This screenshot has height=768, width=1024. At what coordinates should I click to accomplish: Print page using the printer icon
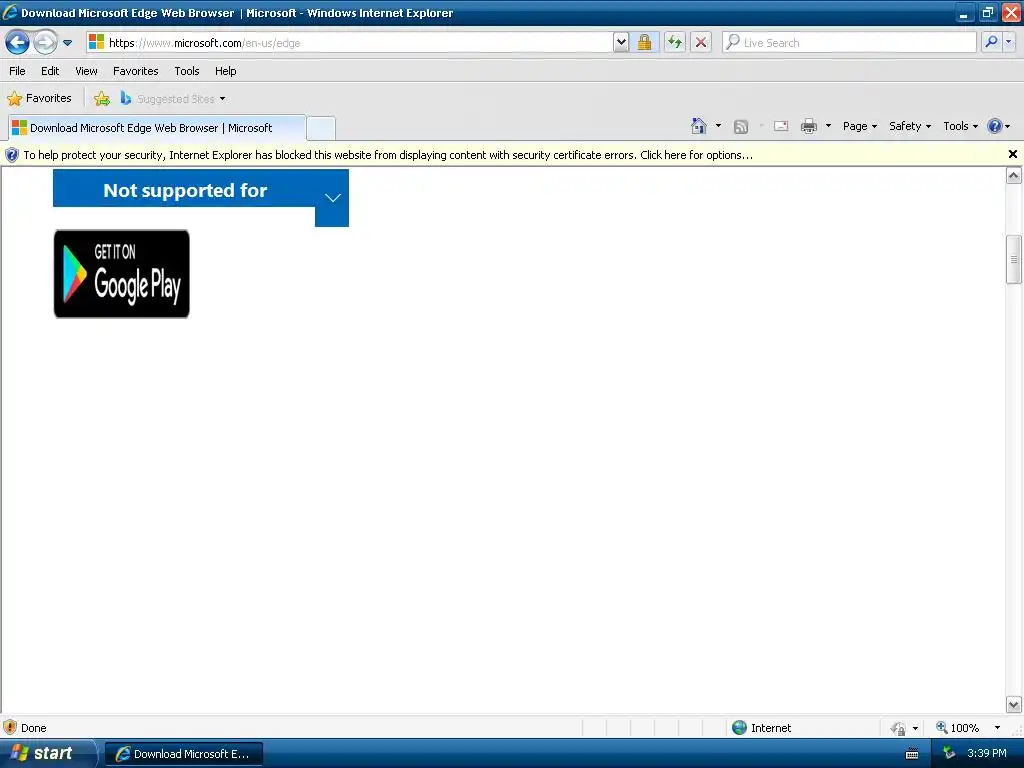pyautogui.click(x=809, y=126)
